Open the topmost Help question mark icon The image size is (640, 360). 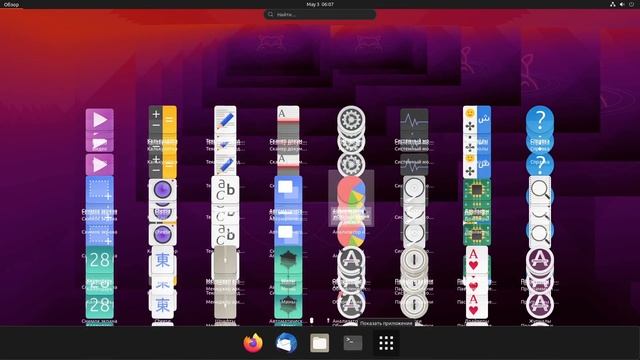[x=540, y=120]
